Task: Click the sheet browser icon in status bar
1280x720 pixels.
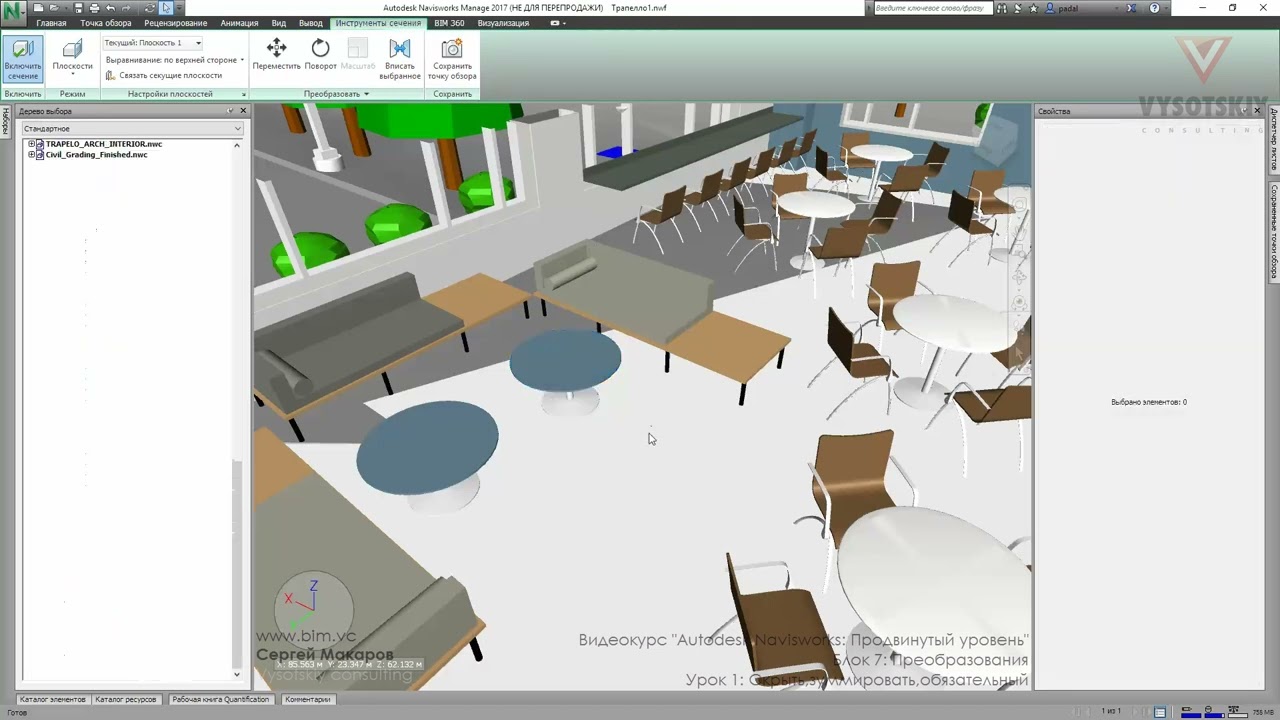Action: [x=1160, y=712]
